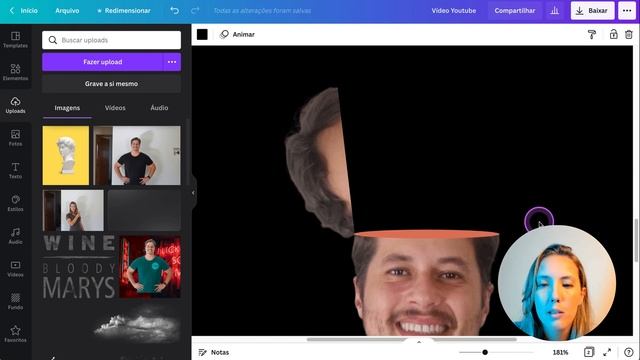Click the circular webcam presenter bubble
Screen dimensions: 640x360
pyautogui.click(x=557, y=283)
